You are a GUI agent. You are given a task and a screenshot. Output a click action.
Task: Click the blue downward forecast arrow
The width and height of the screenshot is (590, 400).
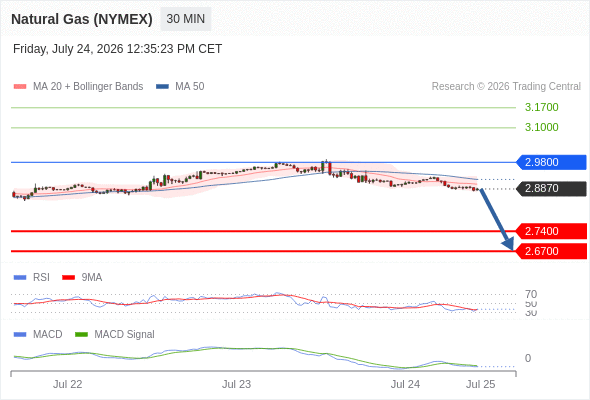tap(497, 219)
